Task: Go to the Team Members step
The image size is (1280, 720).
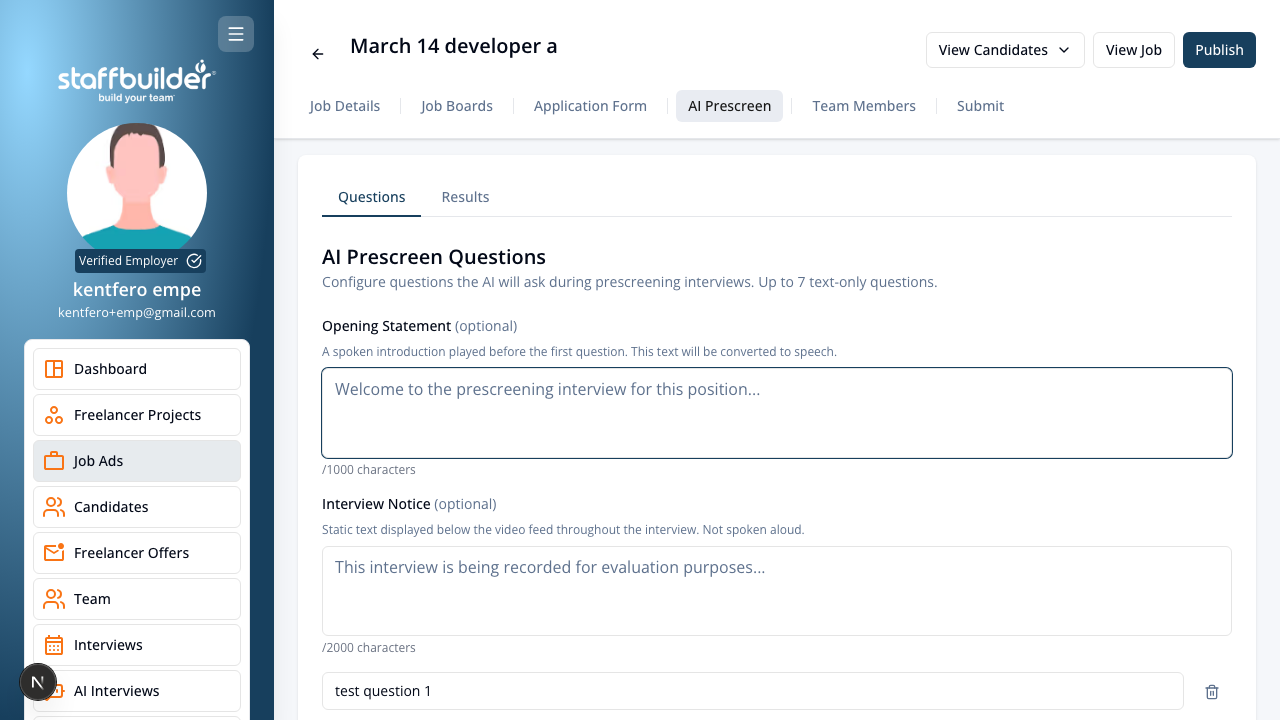Action: [x=864, y=106]
